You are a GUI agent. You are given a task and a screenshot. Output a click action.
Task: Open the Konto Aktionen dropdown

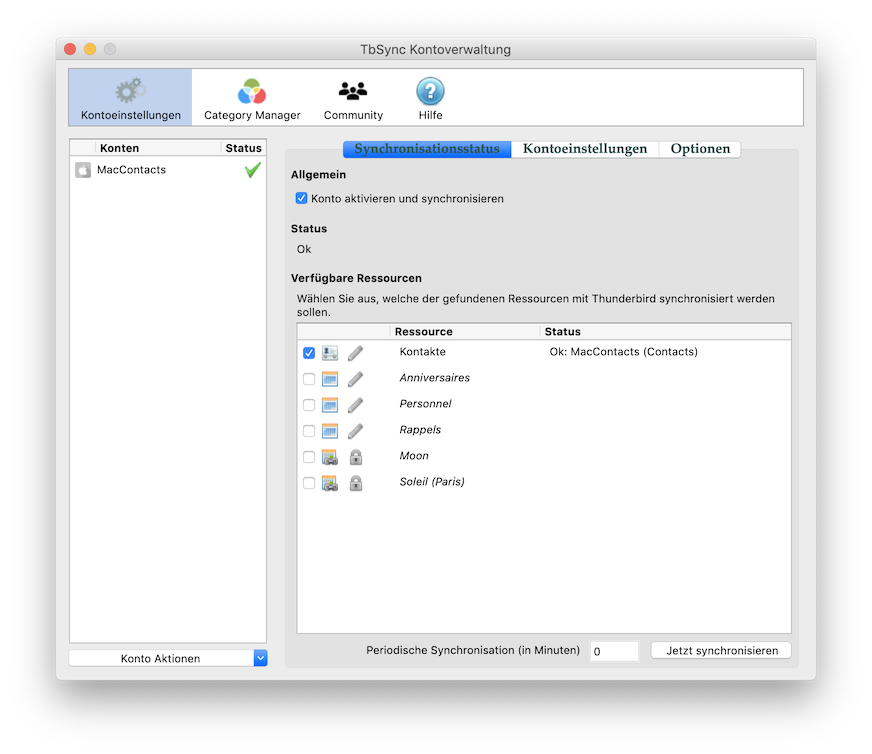pos(168,658)
